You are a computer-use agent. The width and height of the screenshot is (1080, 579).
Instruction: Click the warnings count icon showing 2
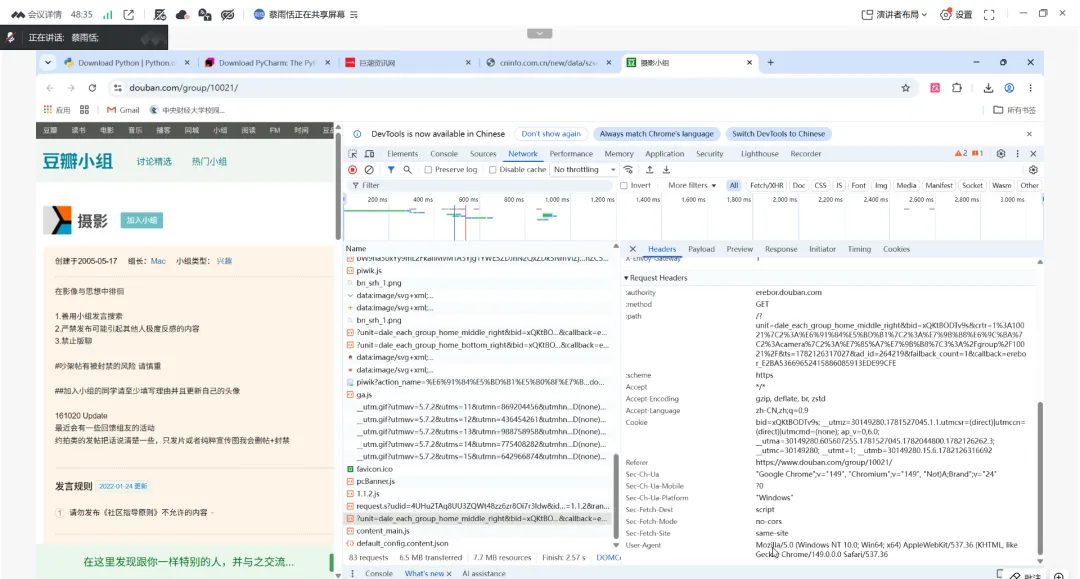961,154
